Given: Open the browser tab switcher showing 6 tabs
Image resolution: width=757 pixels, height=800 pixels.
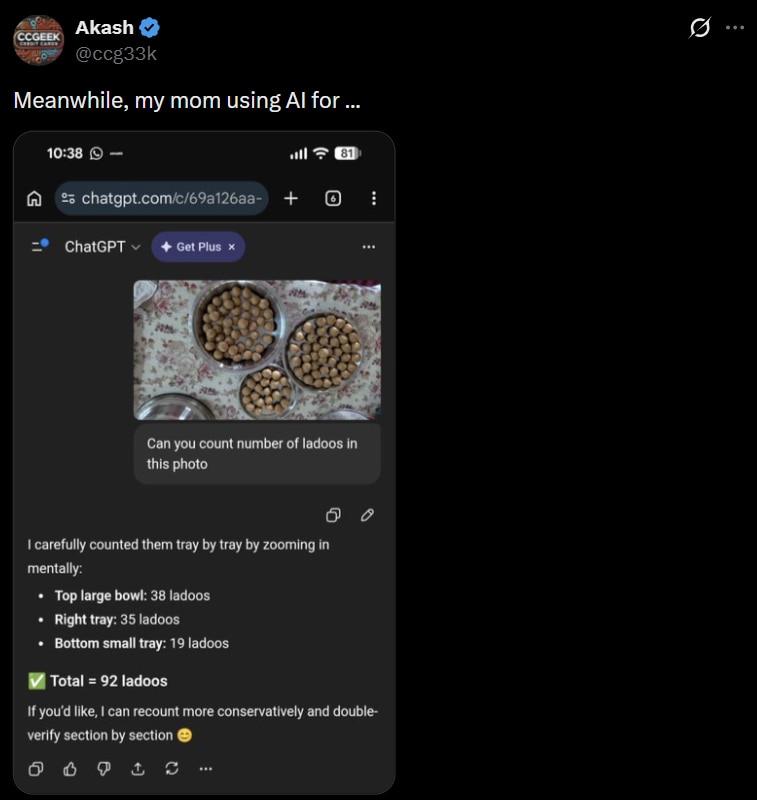Looking at the screenshot, I should pyautogui.click(x=334, y=198).
